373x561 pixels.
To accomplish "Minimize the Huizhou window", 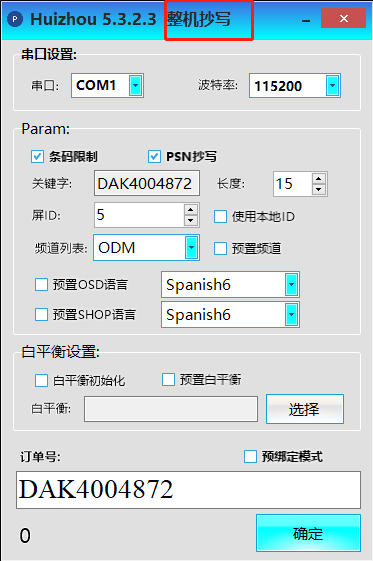I will click(x=306, y=21).
